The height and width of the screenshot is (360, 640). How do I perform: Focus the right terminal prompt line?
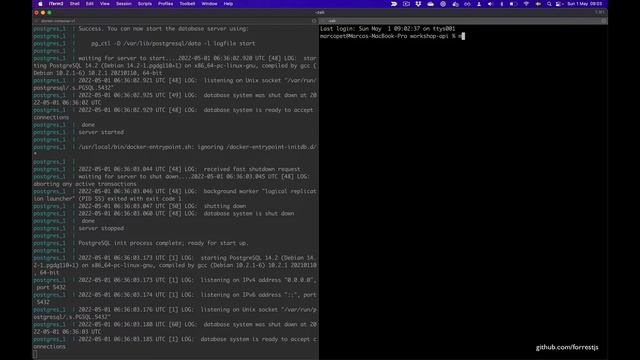click(392, 36)
